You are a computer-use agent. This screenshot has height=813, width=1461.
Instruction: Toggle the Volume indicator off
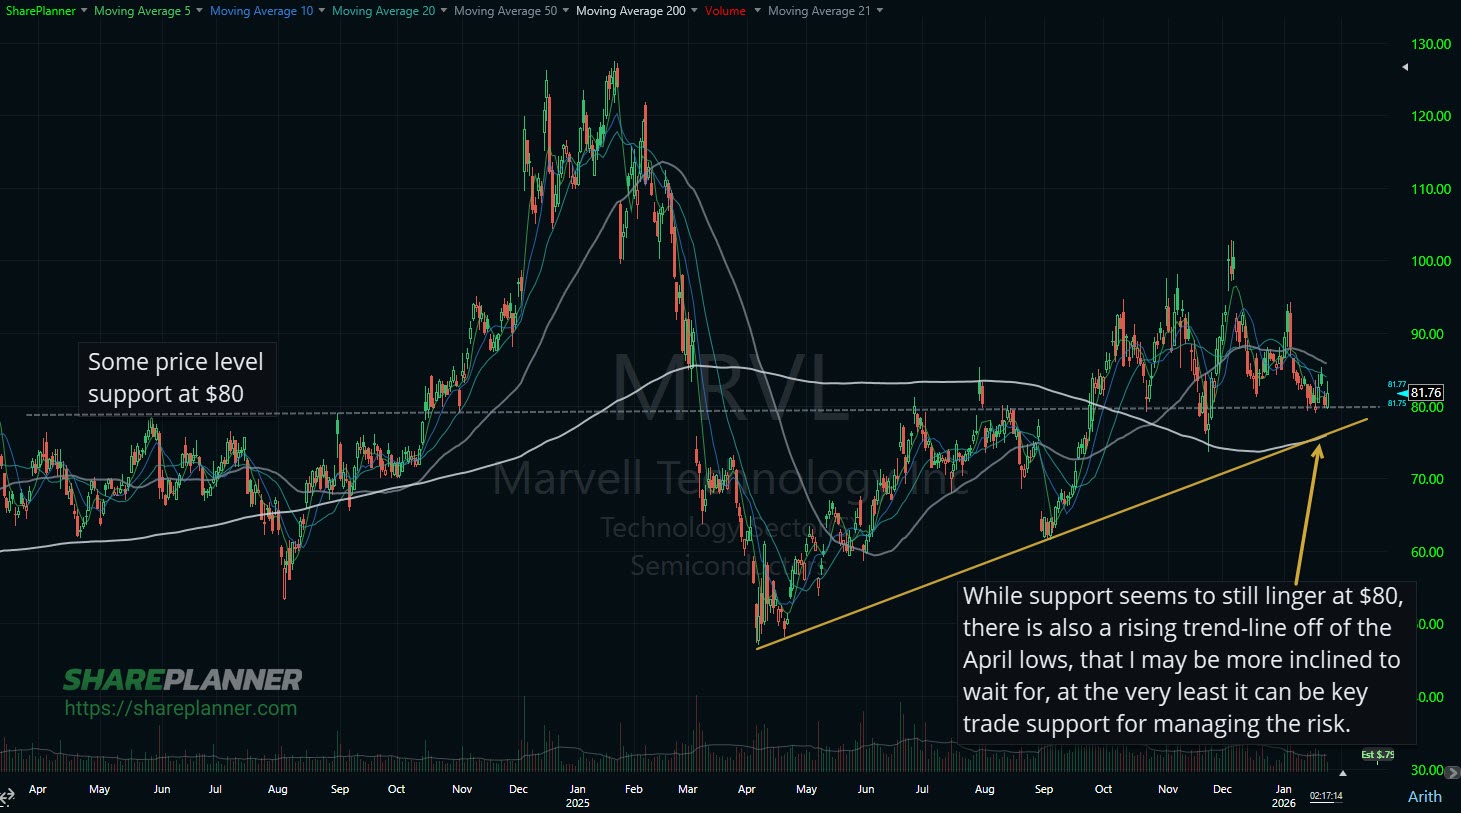click(725, 11)
